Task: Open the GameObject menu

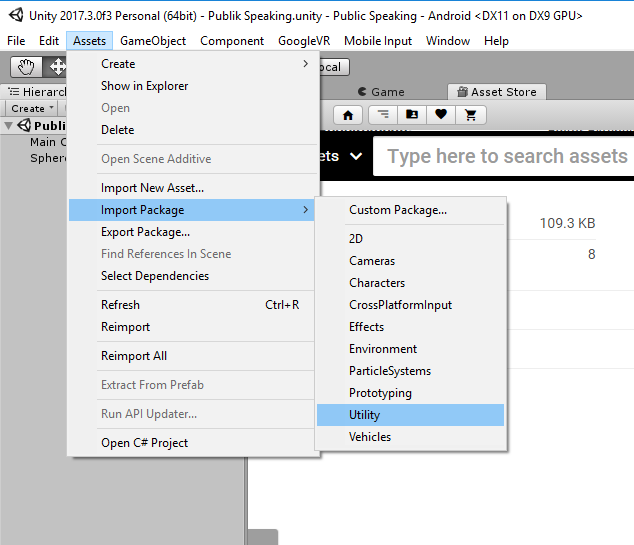Action: click(153, 41)
